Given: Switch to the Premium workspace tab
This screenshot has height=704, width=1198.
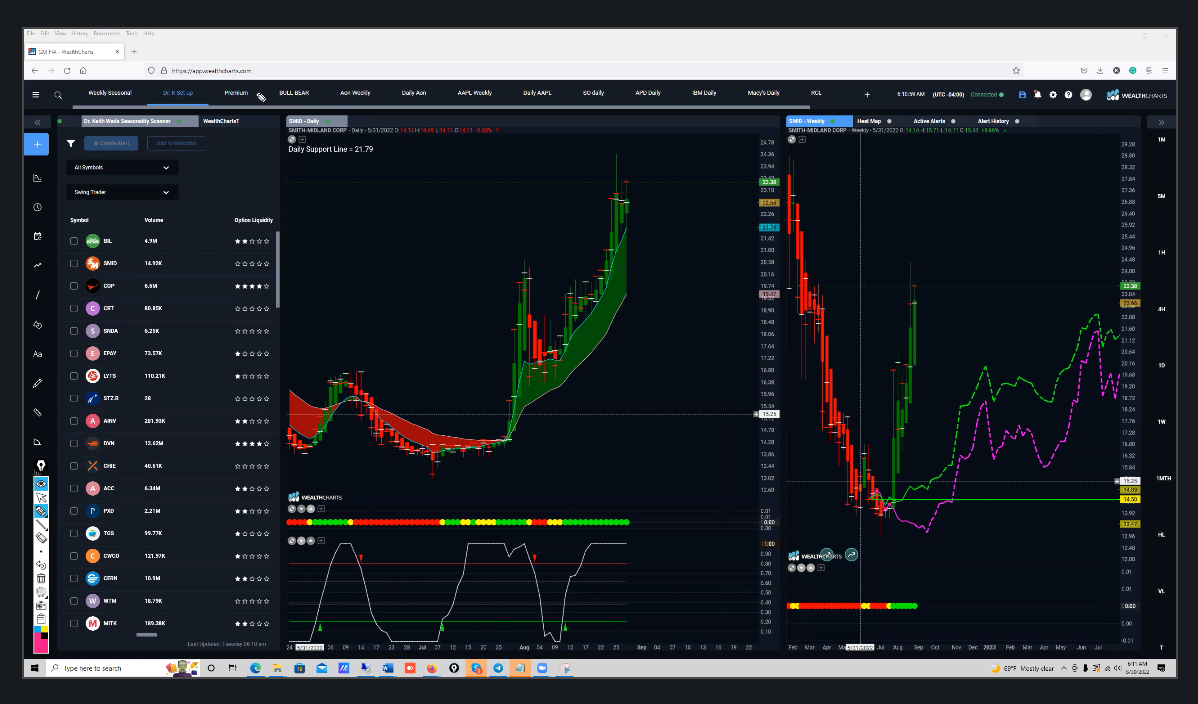Looking at the screenshot, I should point(236,93).
